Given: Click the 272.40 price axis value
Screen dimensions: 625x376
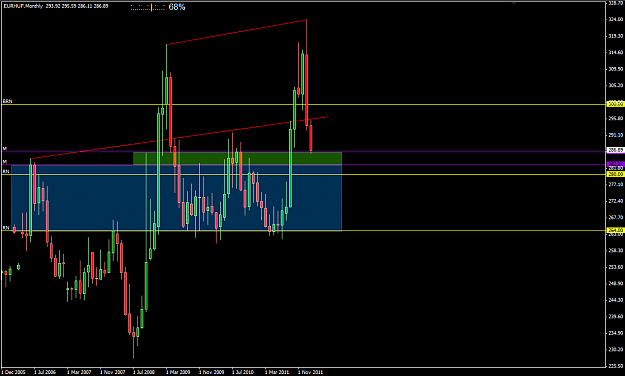Looking at the screenshot, I should (615, 201).
